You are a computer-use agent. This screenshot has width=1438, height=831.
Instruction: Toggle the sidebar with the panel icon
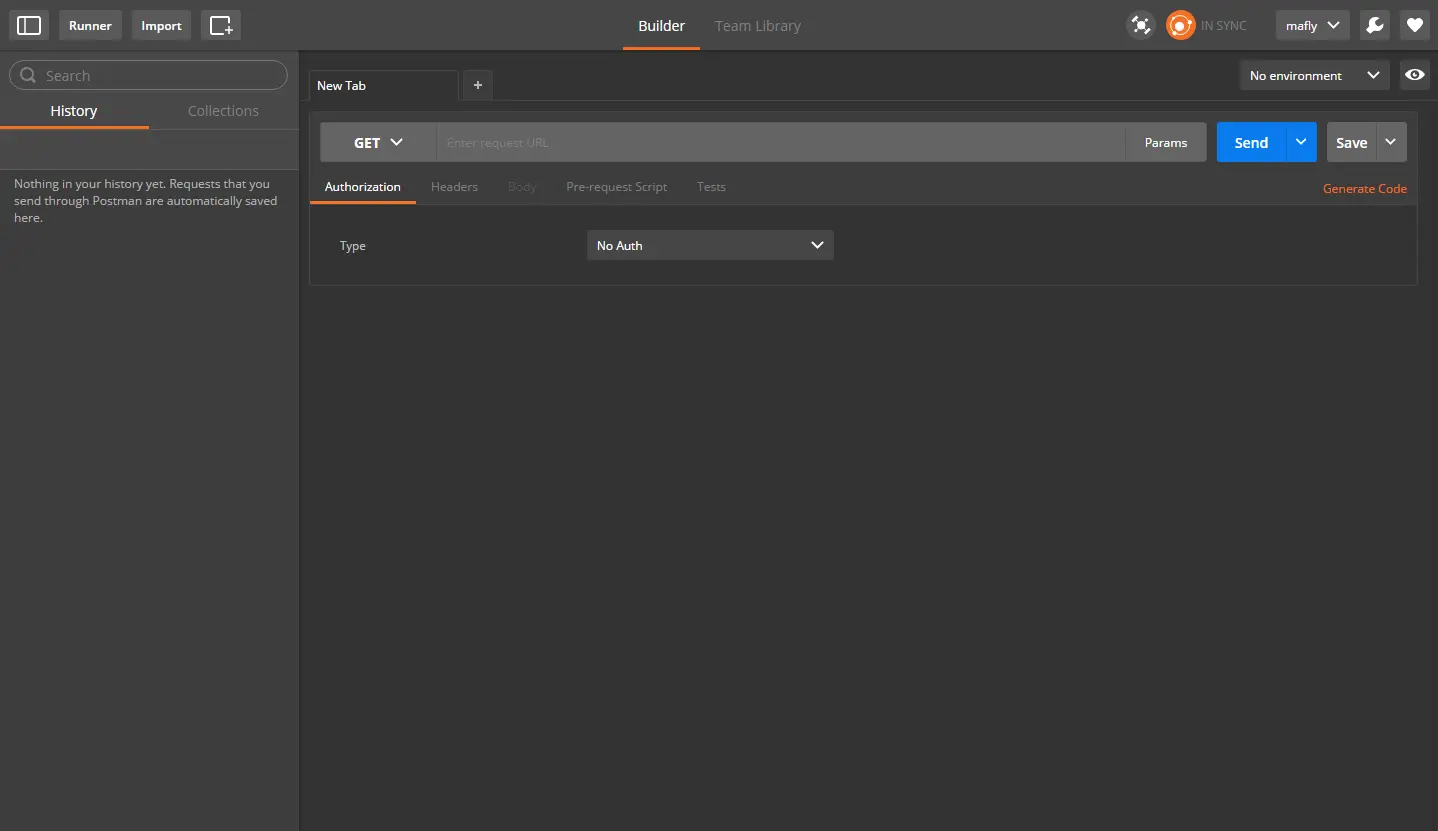(29, 25)
